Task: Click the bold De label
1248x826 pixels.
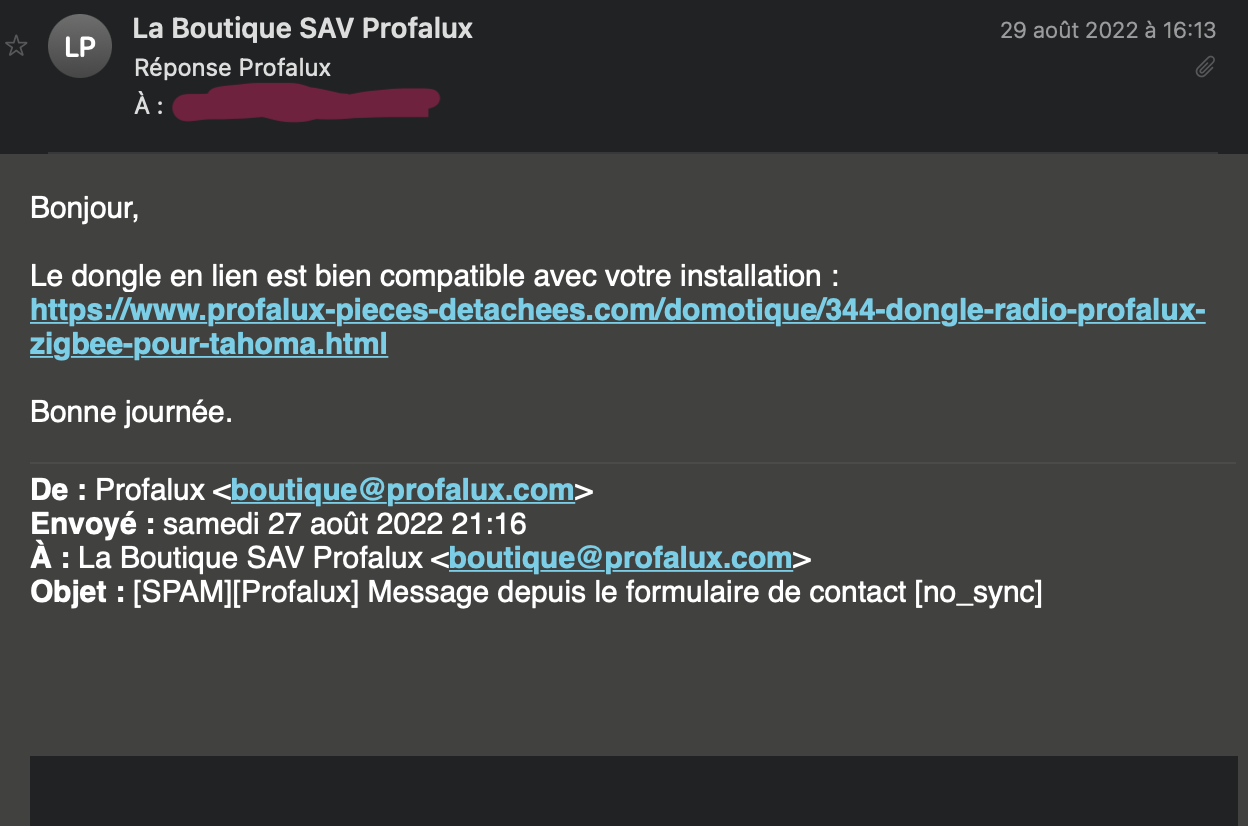Action: [57, 490]
